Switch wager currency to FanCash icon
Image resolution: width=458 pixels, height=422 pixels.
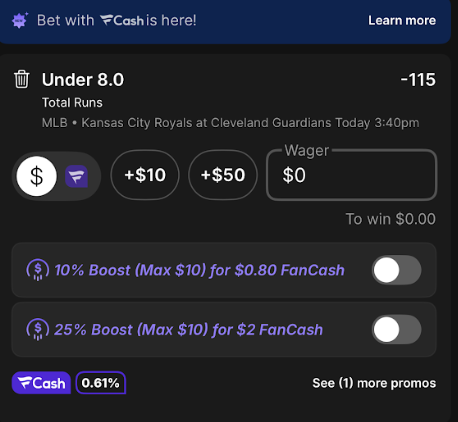point(76,176)
